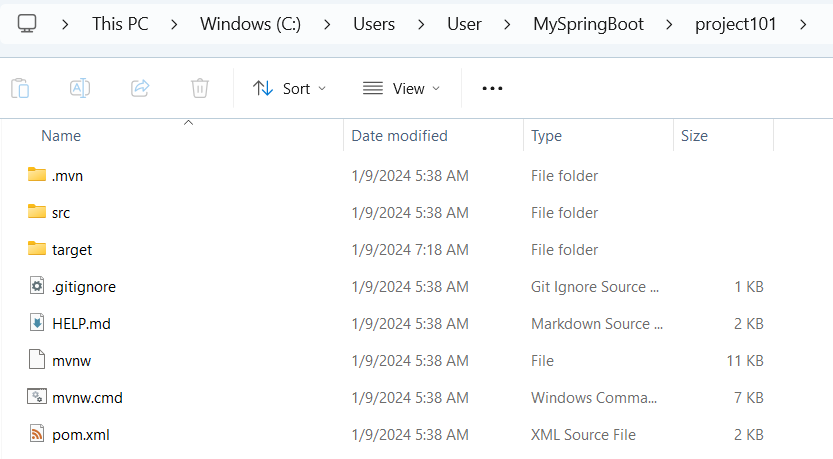Click File folder type of src
The height and width of the screenshot is (459, 833).
pyautogui.click(x=564, y=213)
